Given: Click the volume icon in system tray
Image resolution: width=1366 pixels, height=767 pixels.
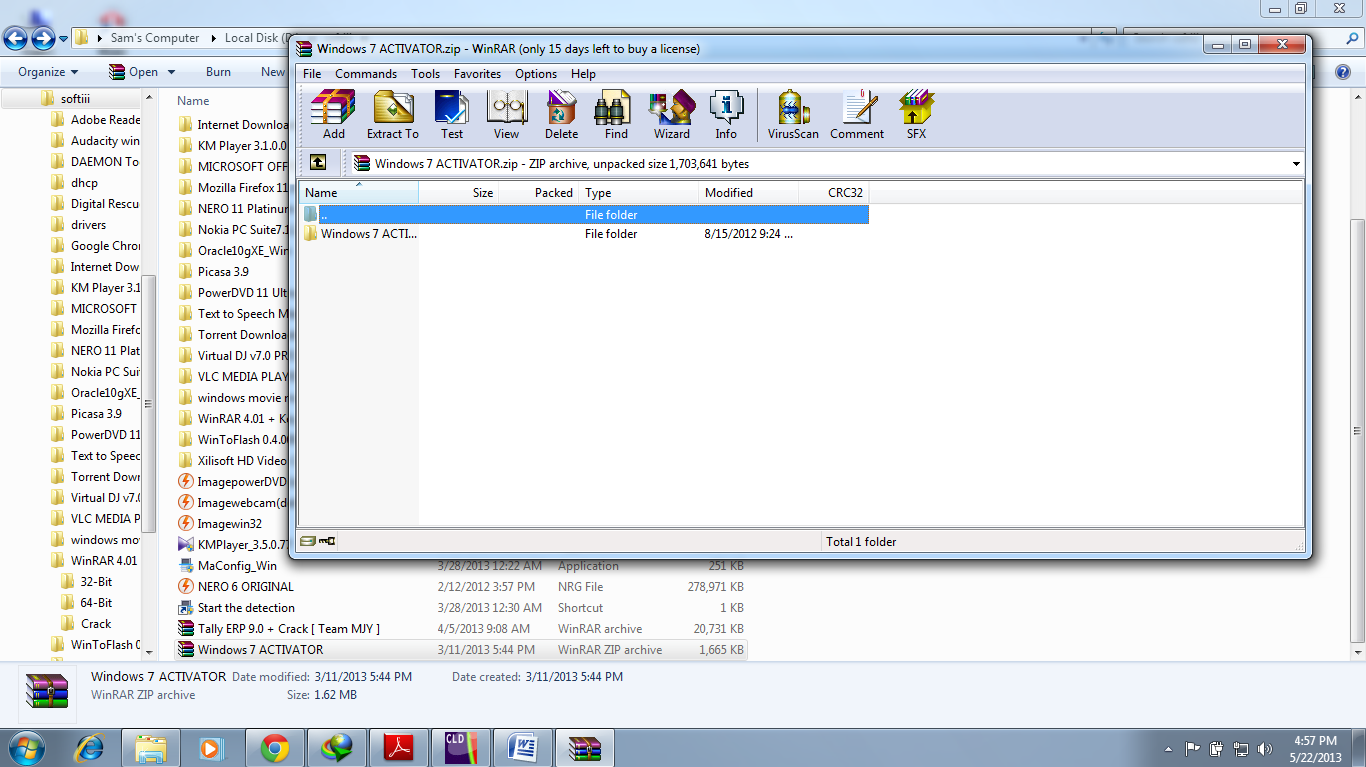Looking at the screenshot, I should click(1265, 748).
